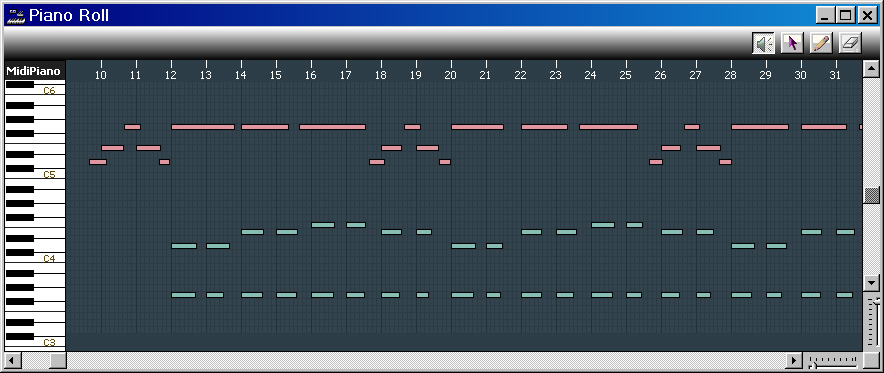Click bar 12 marker in timeline ruler
The height and width of the screenshot is (373, 884).
[x=171, y=74]
